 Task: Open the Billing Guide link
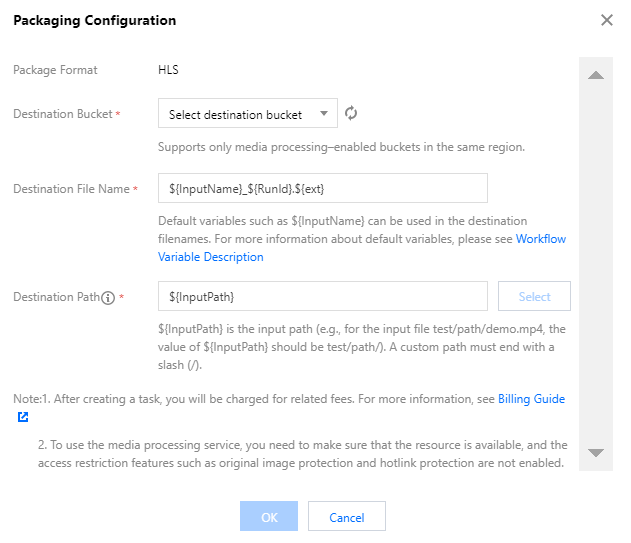531,399
